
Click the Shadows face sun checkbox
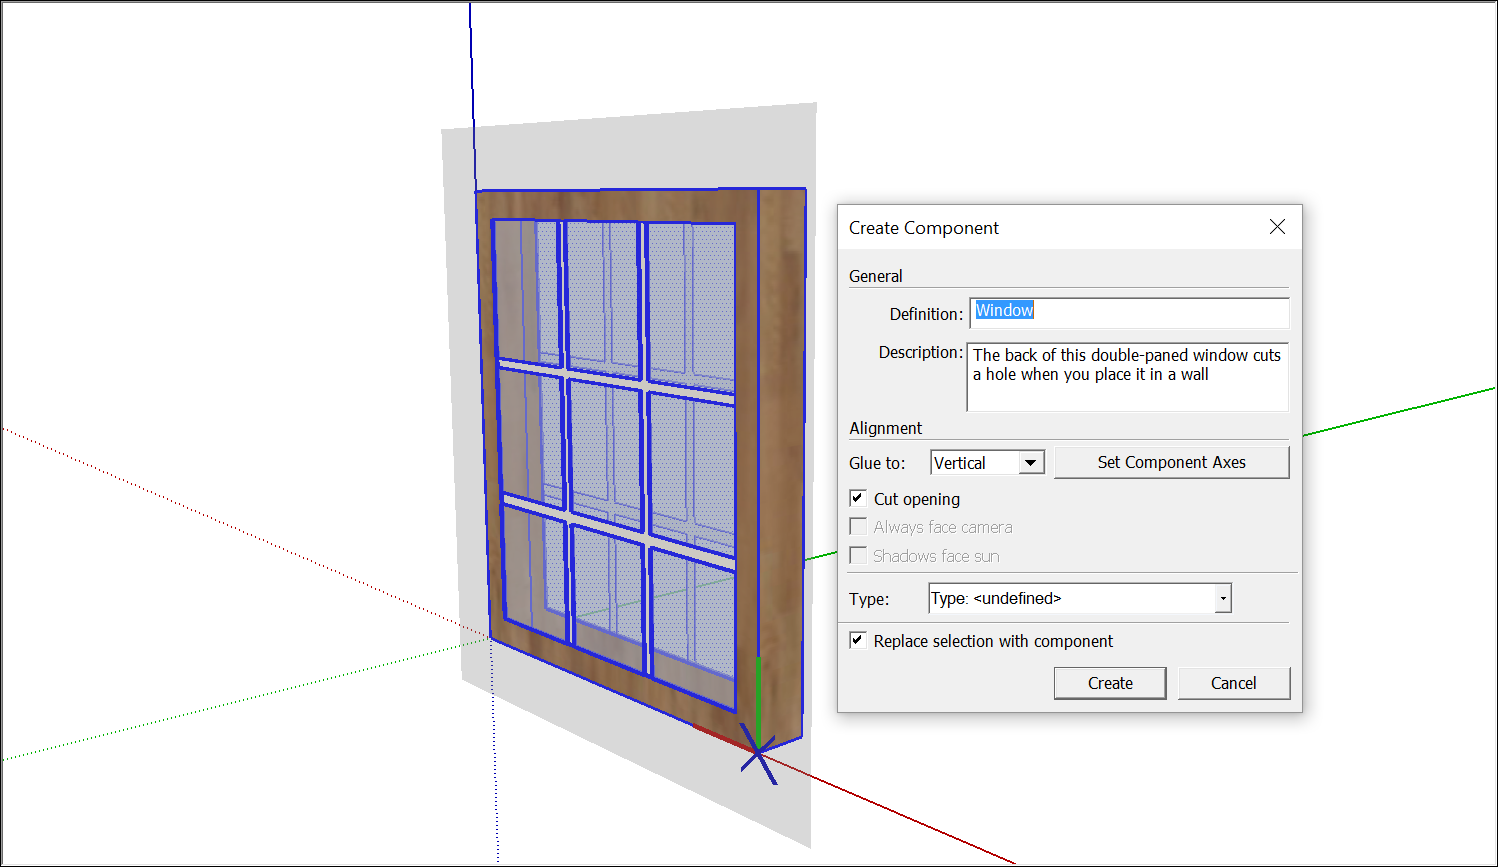(x=858, y=555)
